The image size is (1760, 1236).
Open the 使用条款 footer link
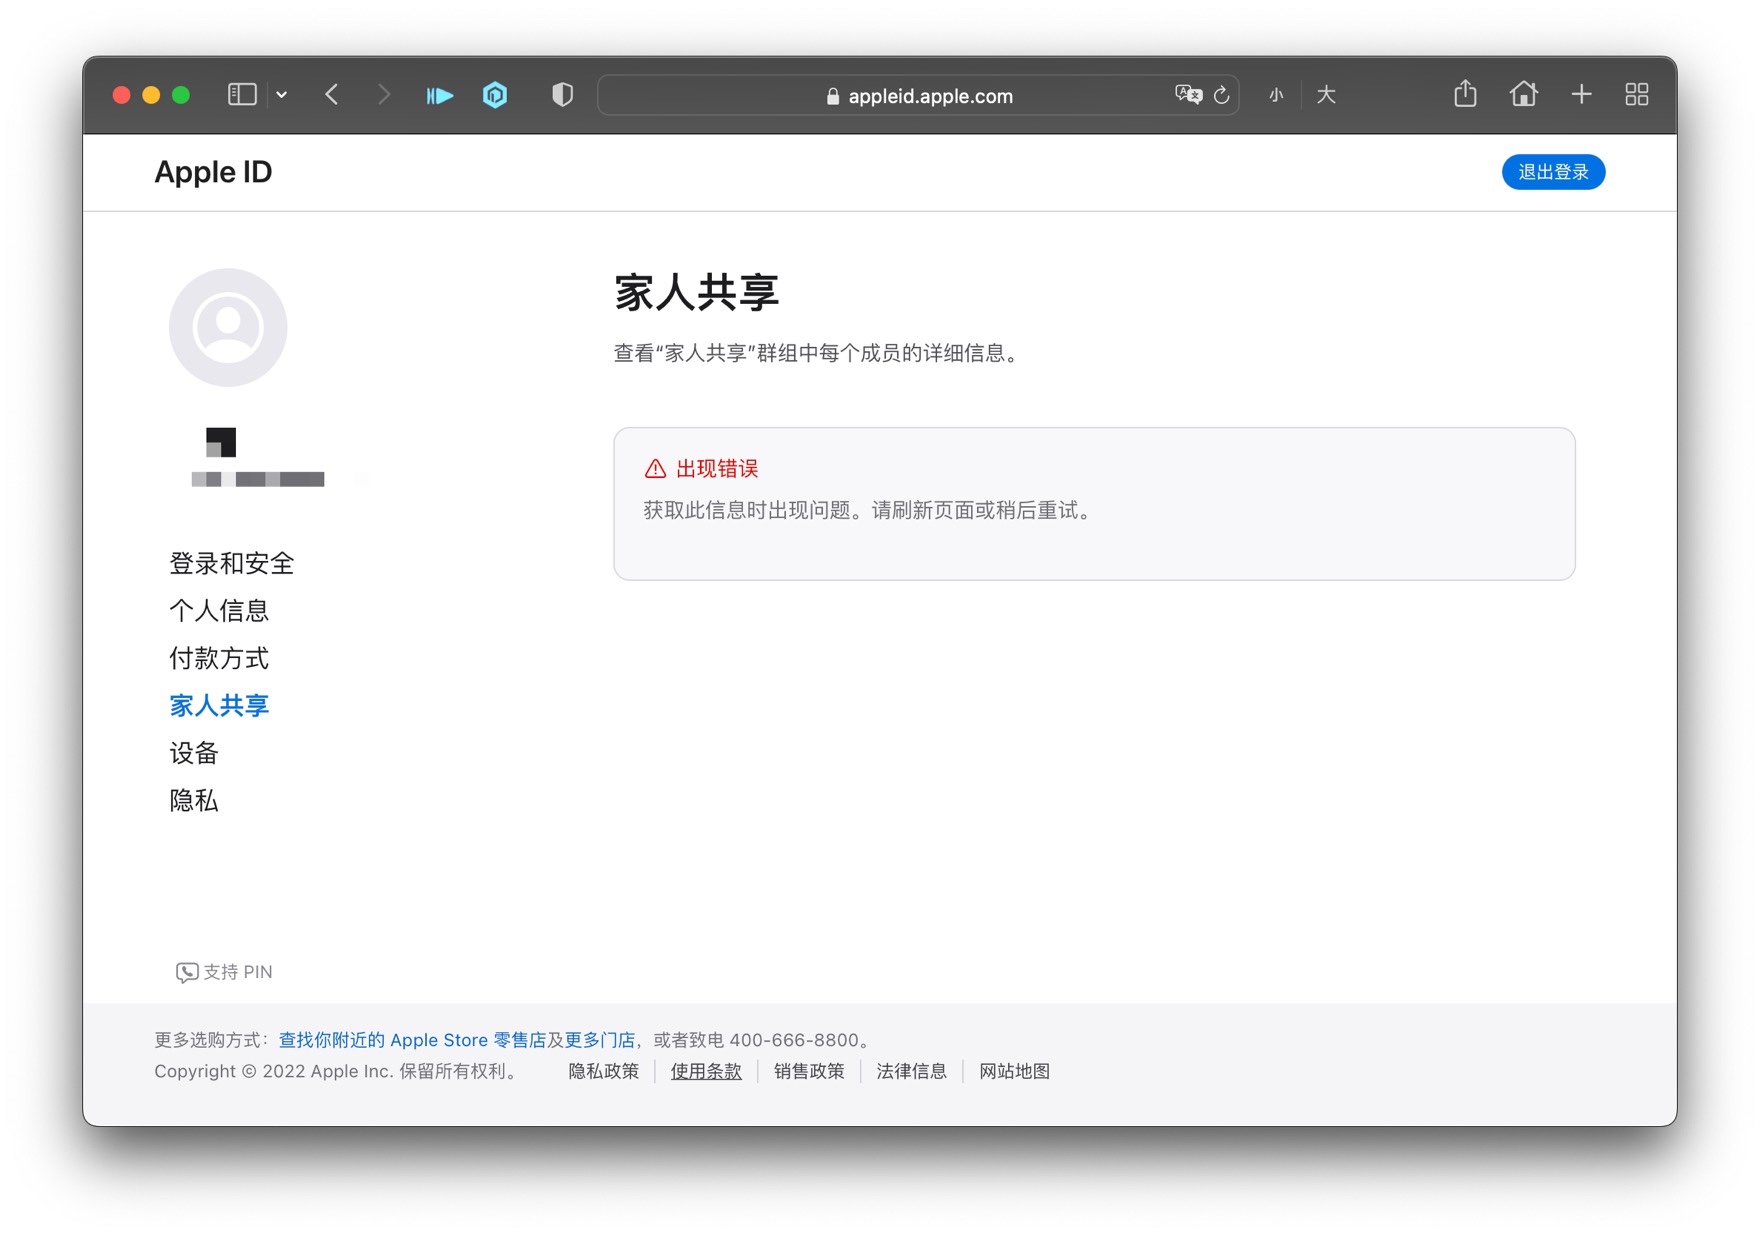[706, 1071]
